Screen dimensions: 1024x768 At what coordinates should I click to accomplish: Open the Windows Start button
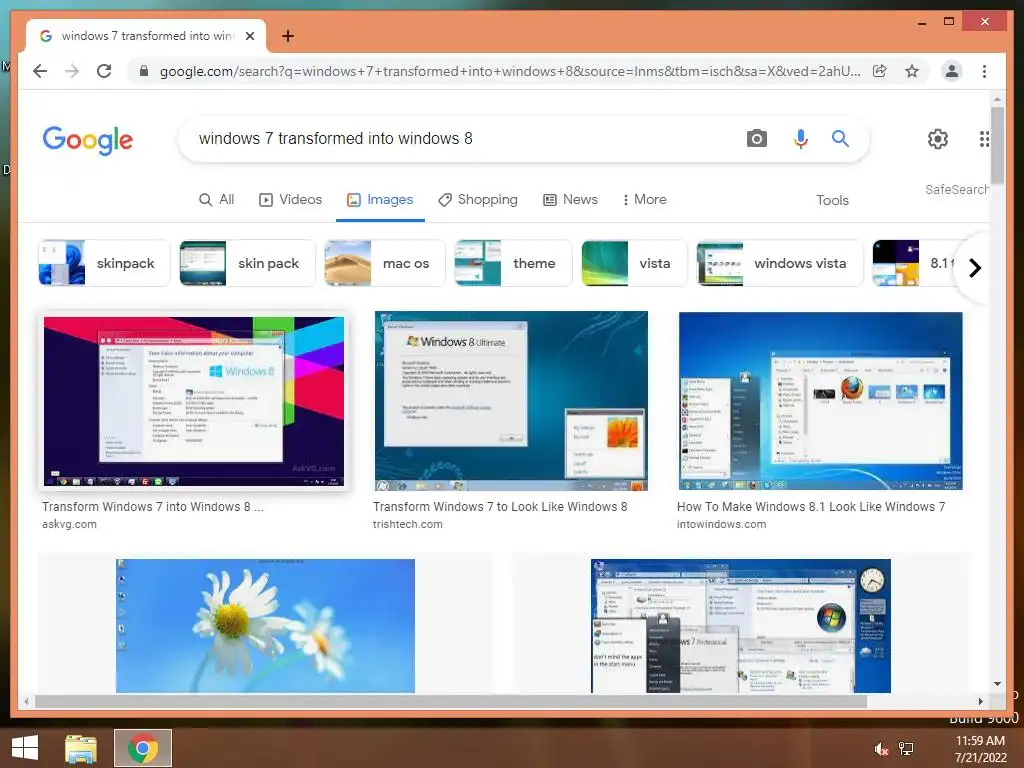click(x=25, y=748)
